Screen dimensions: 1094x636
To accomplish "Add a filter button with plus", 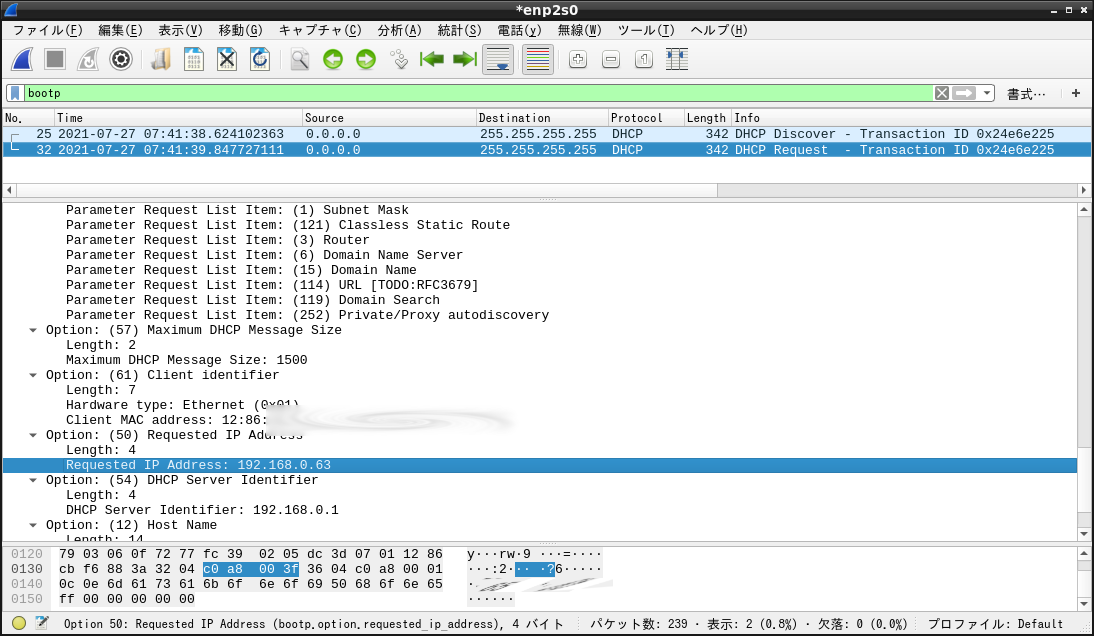I will click(1076, 93).
